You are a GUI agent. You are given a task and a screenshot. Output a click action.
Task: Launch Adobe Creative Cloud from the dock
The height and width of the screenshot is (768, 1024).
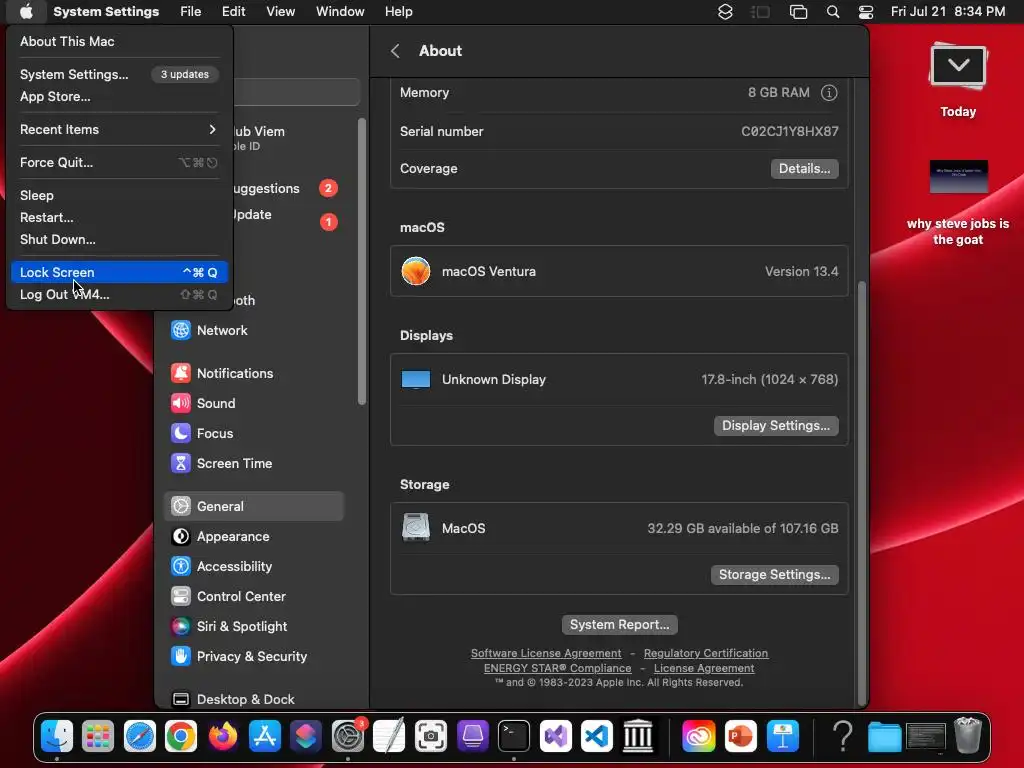(698, 736)
